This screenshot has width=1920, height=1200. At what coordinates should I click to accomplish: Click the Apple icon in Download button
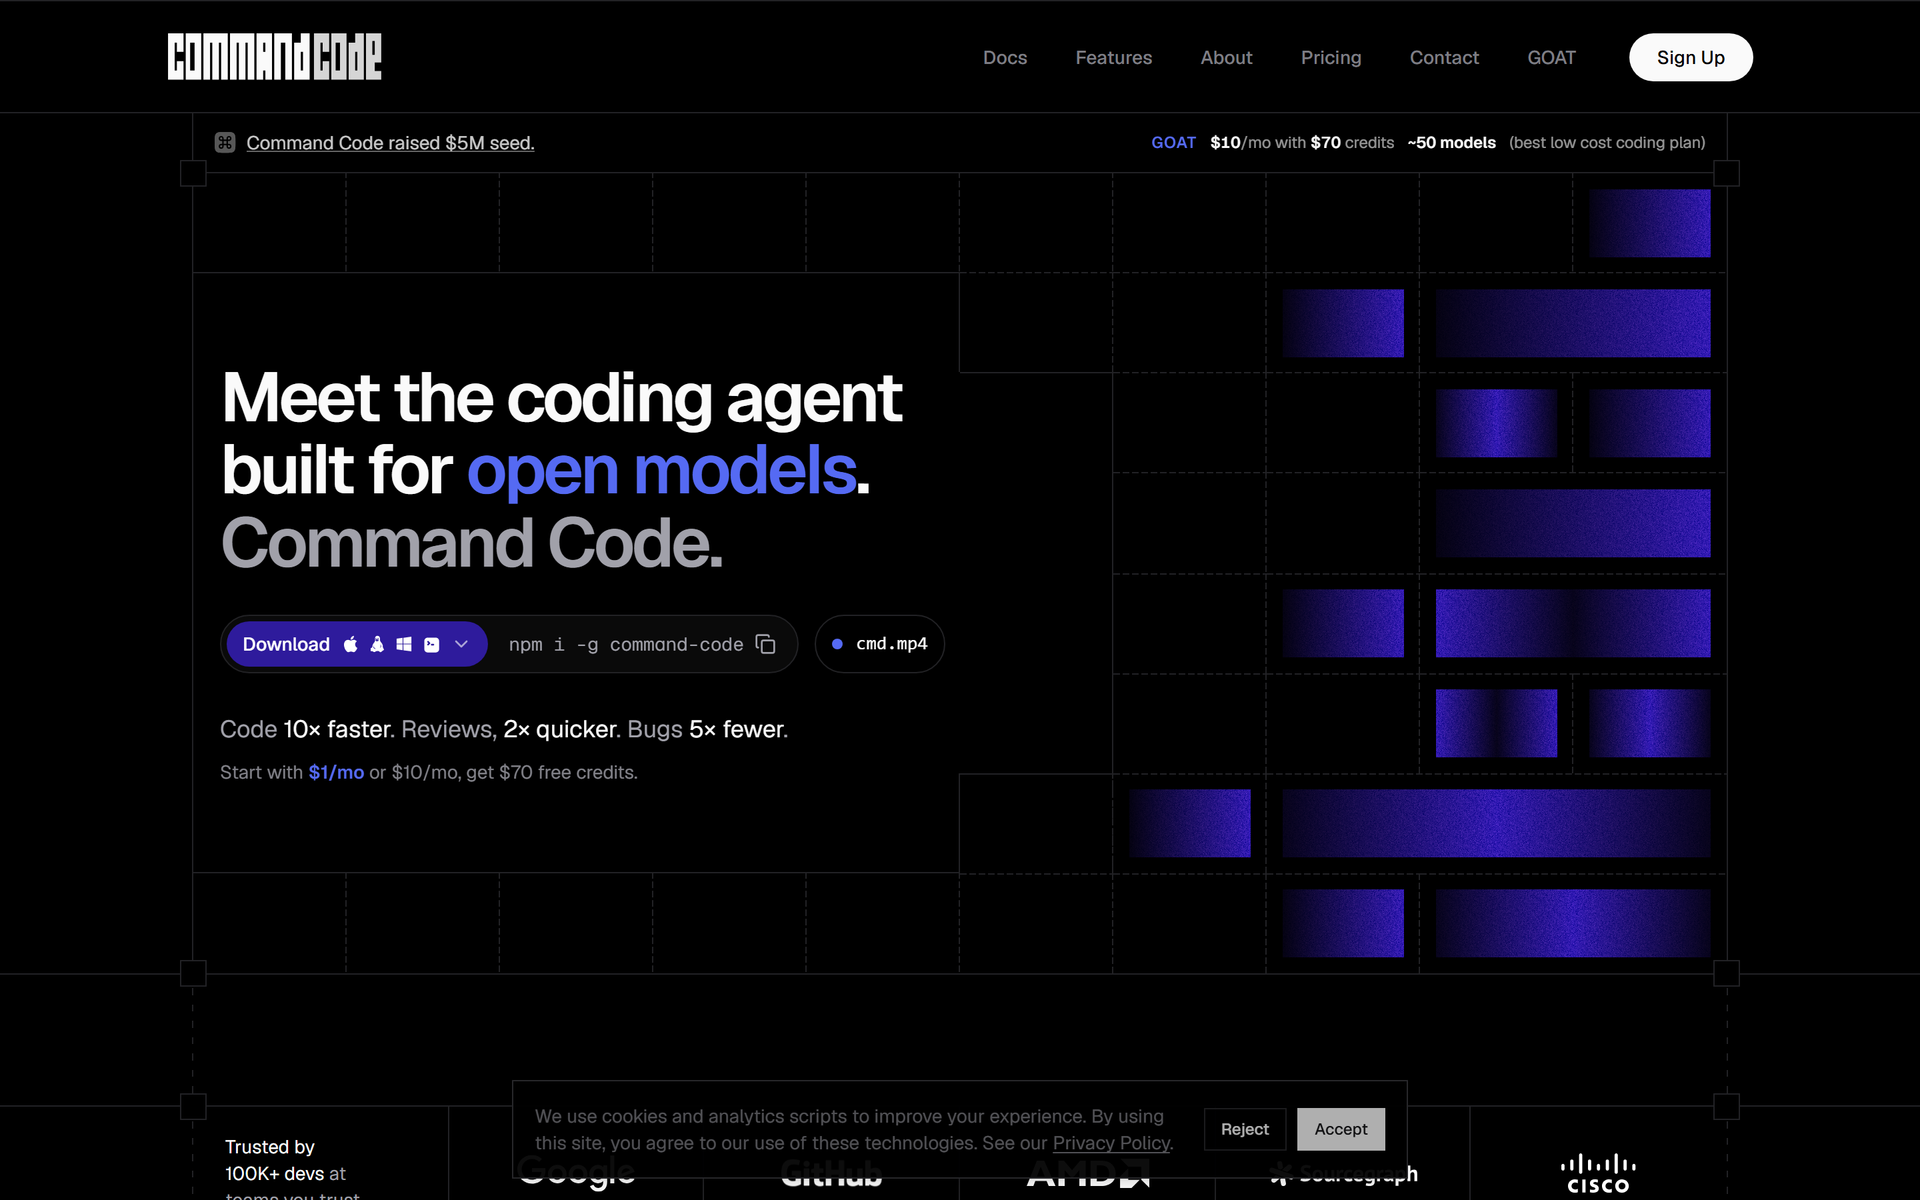(x=351, y=644)
